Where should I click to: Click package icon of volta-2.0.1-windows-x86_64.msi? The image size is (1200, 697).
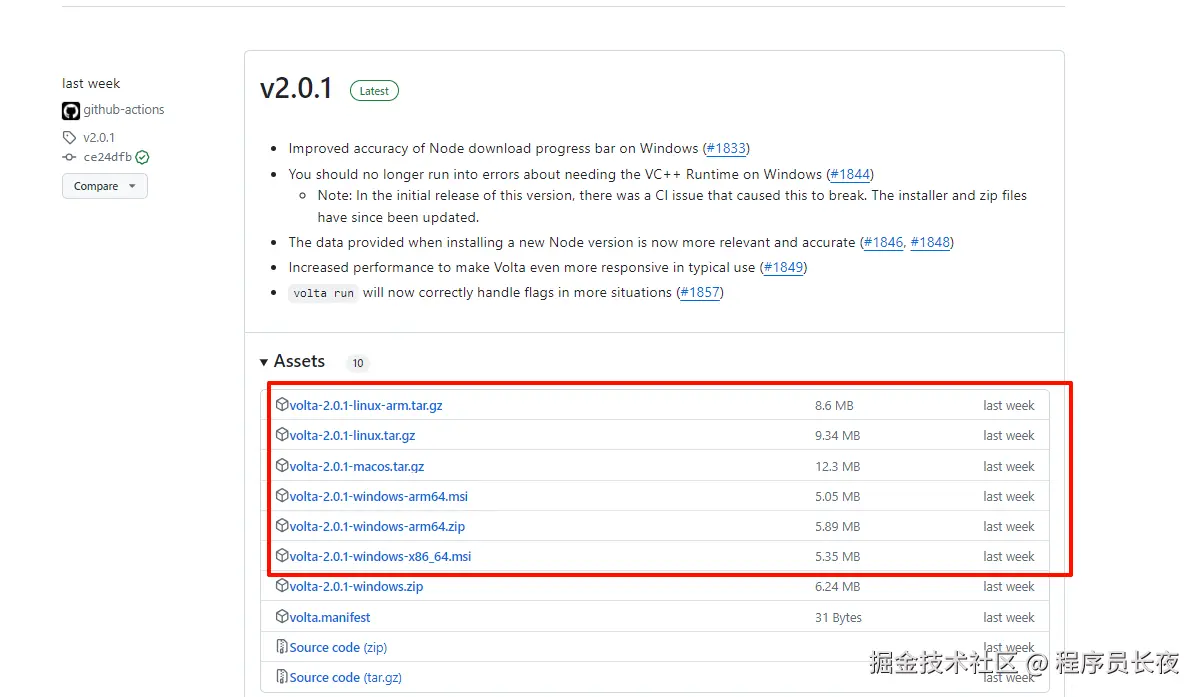[282, 556]
